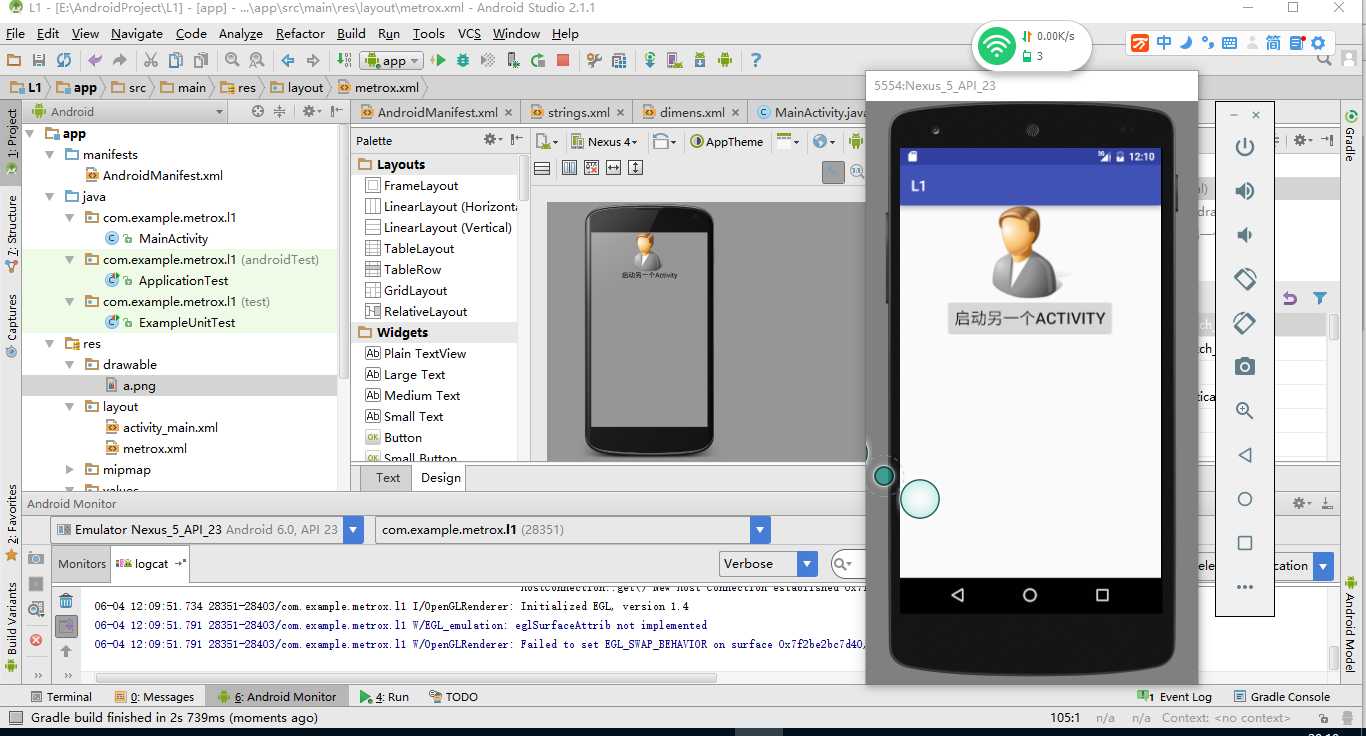Open com.example.metrox.l1 process dropdown

[x=573, y=529]
